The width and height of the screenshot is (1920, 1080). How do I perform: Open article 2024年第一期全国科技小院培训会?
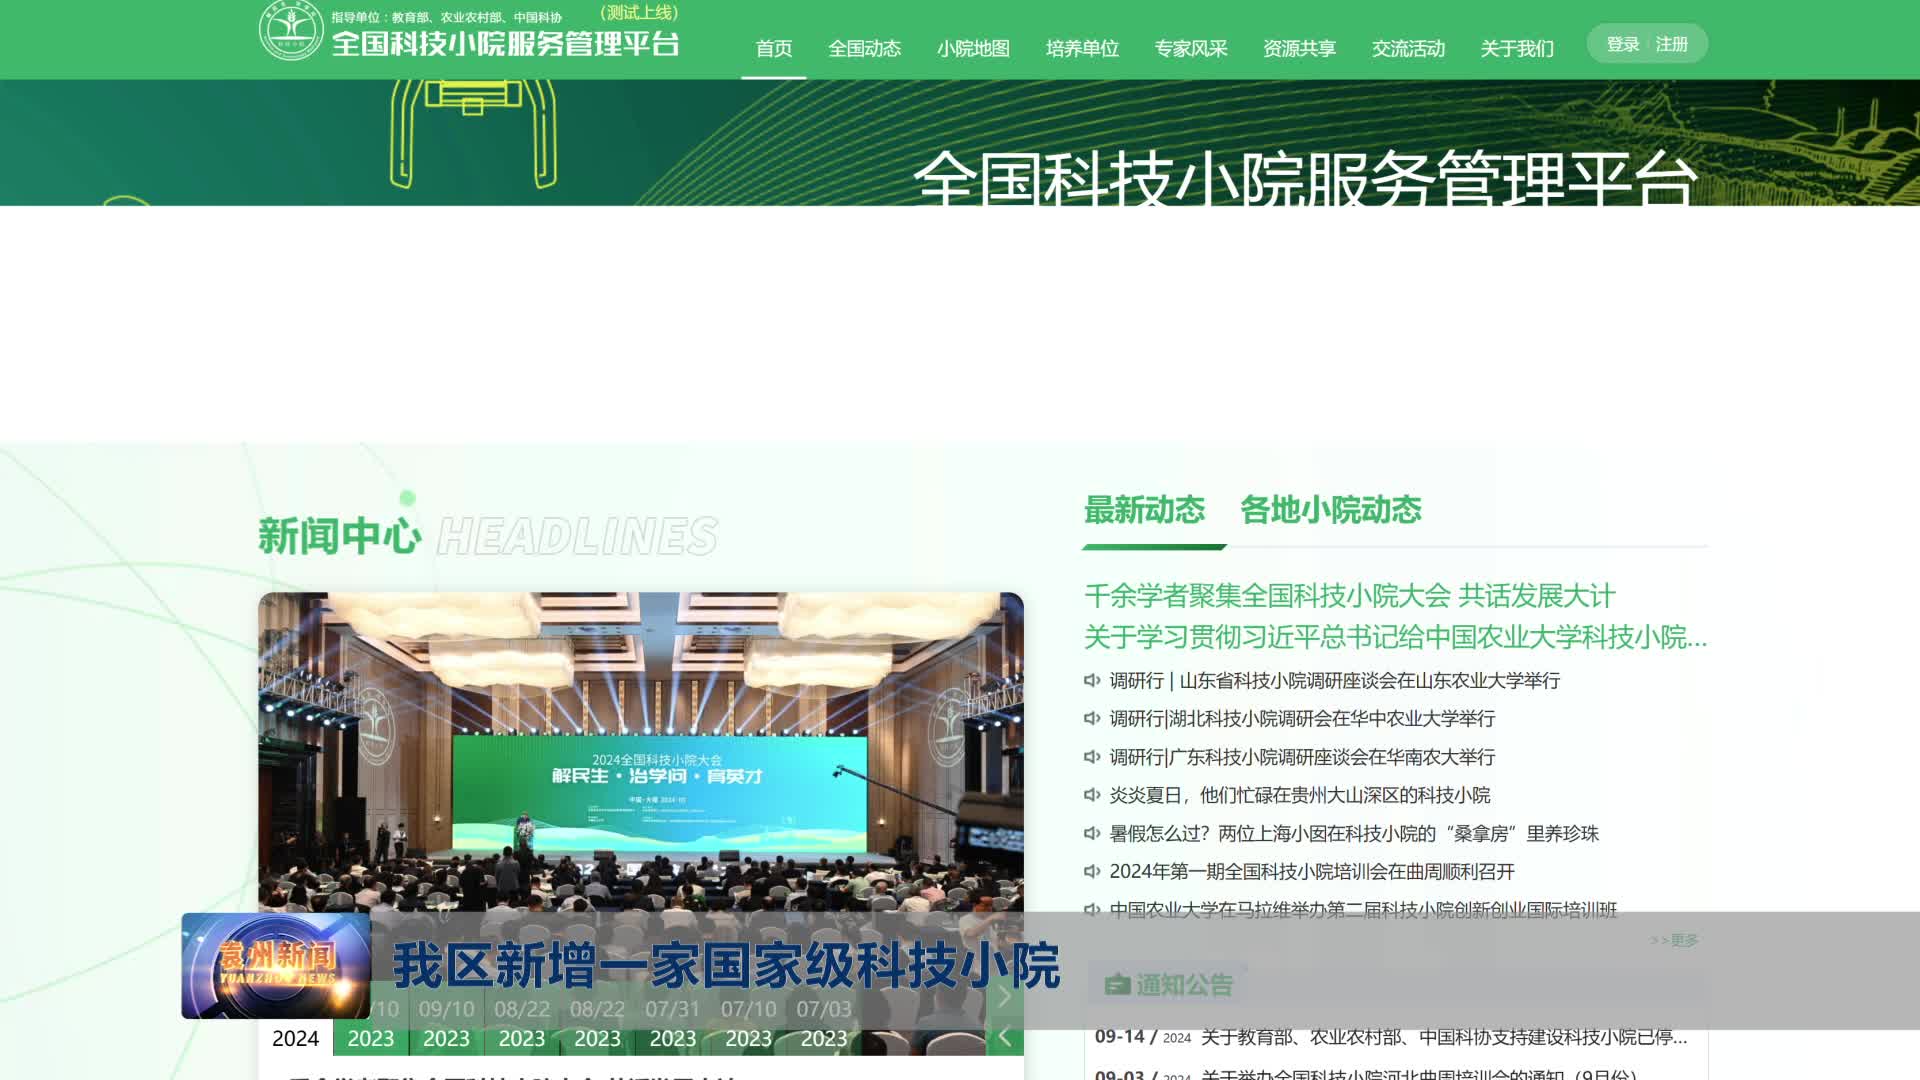1312,871
